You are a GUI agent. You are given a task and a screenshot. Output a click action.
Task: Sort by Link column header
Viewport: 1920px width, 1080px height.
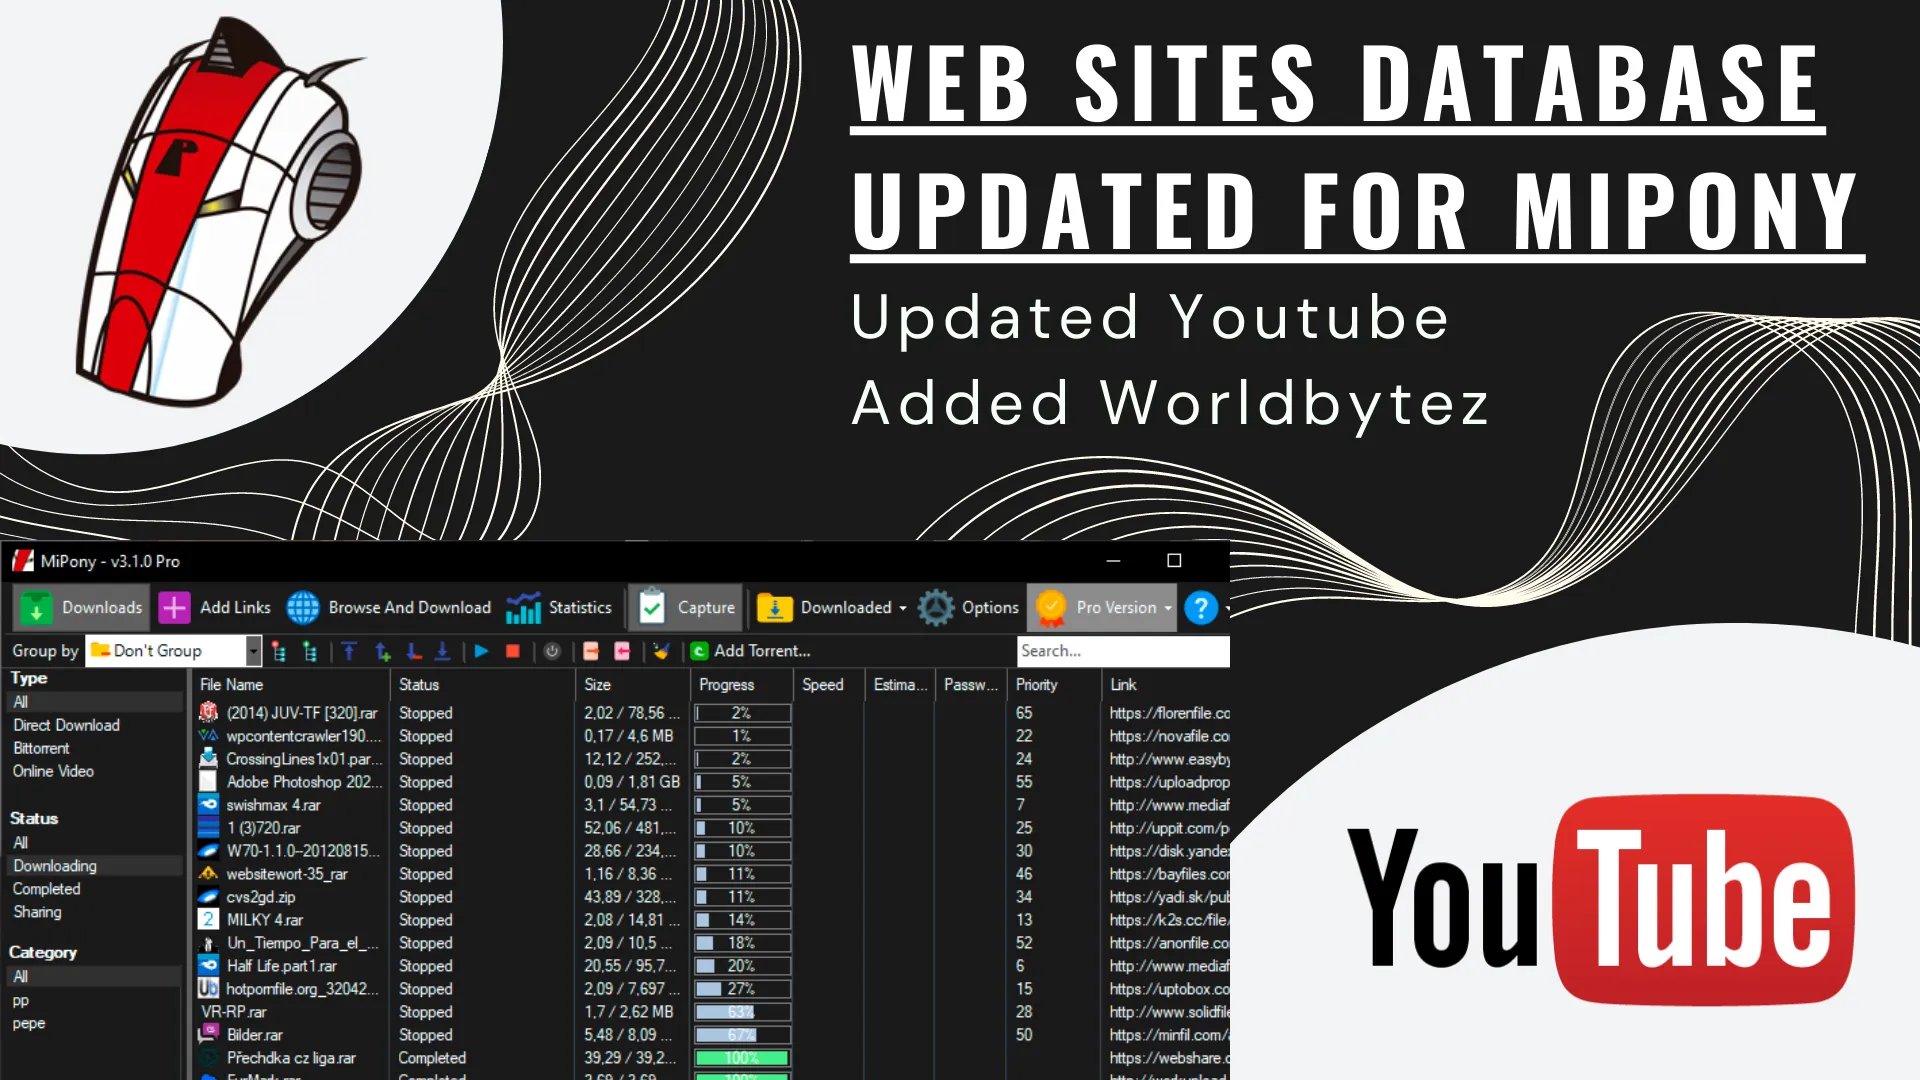1166,685
